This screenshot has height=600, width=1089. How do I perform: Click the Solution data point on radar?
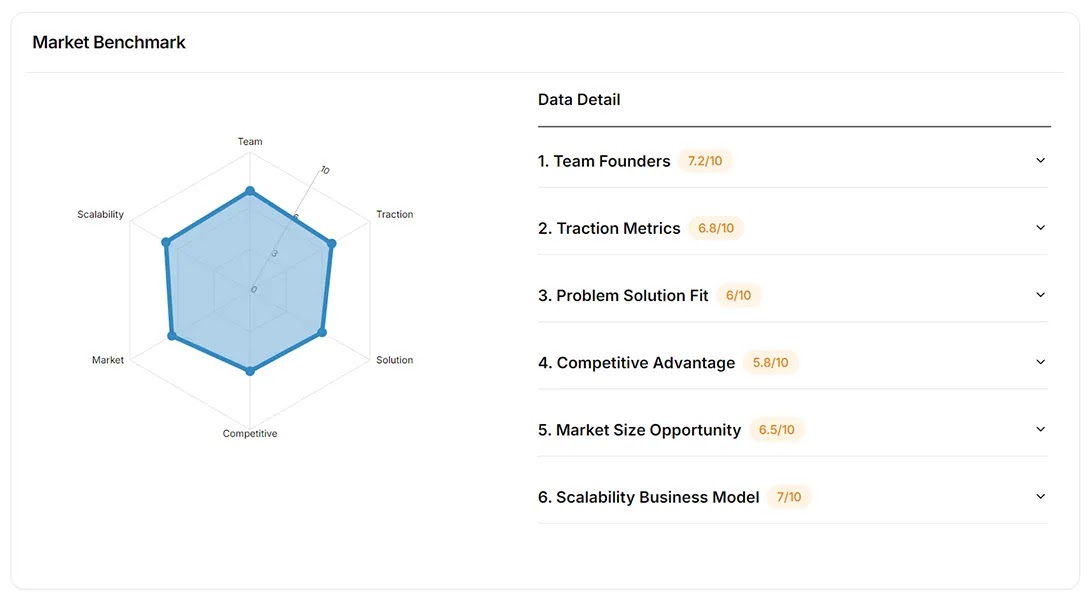(322, 332)
